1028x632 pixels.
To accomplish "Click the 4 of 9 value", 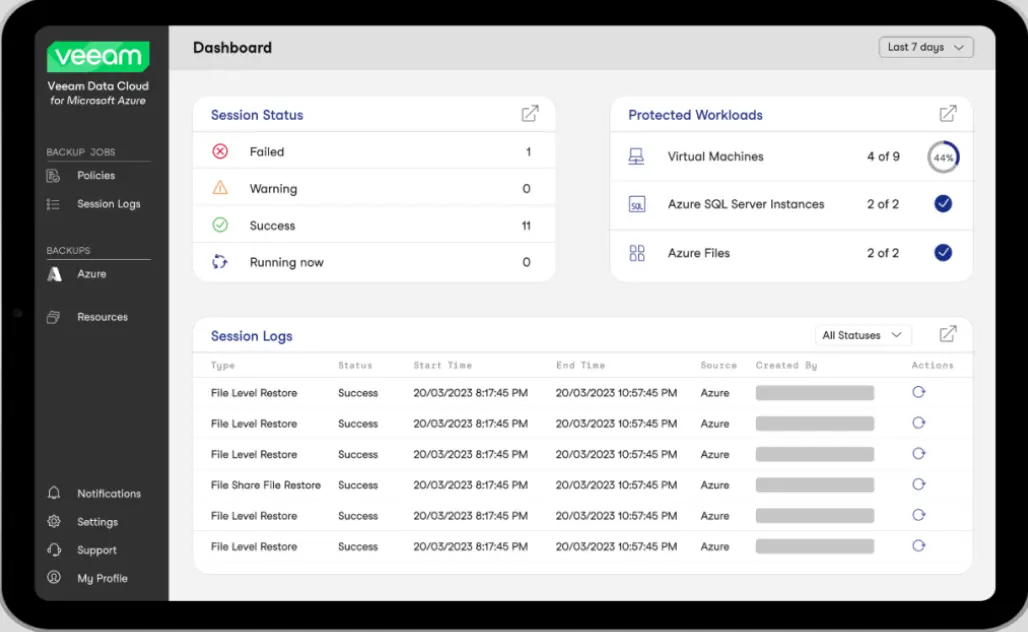I will (x=883, y=157).
